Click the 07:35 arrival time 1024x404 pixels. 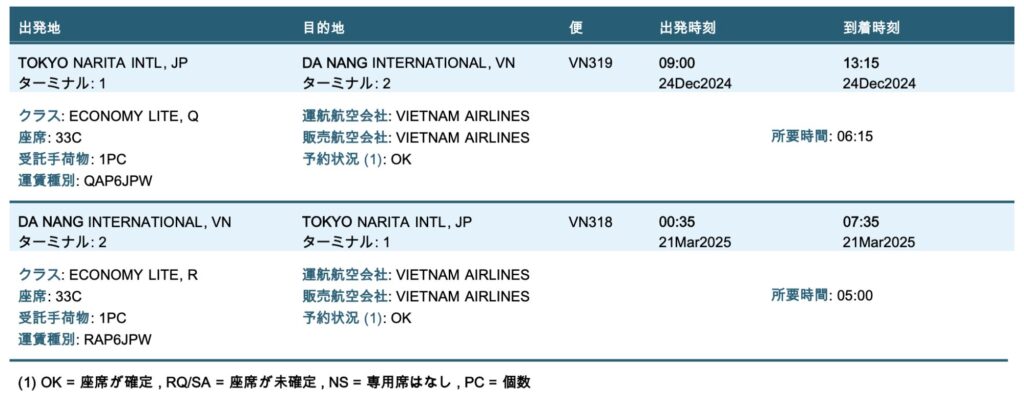coord(861,222)
